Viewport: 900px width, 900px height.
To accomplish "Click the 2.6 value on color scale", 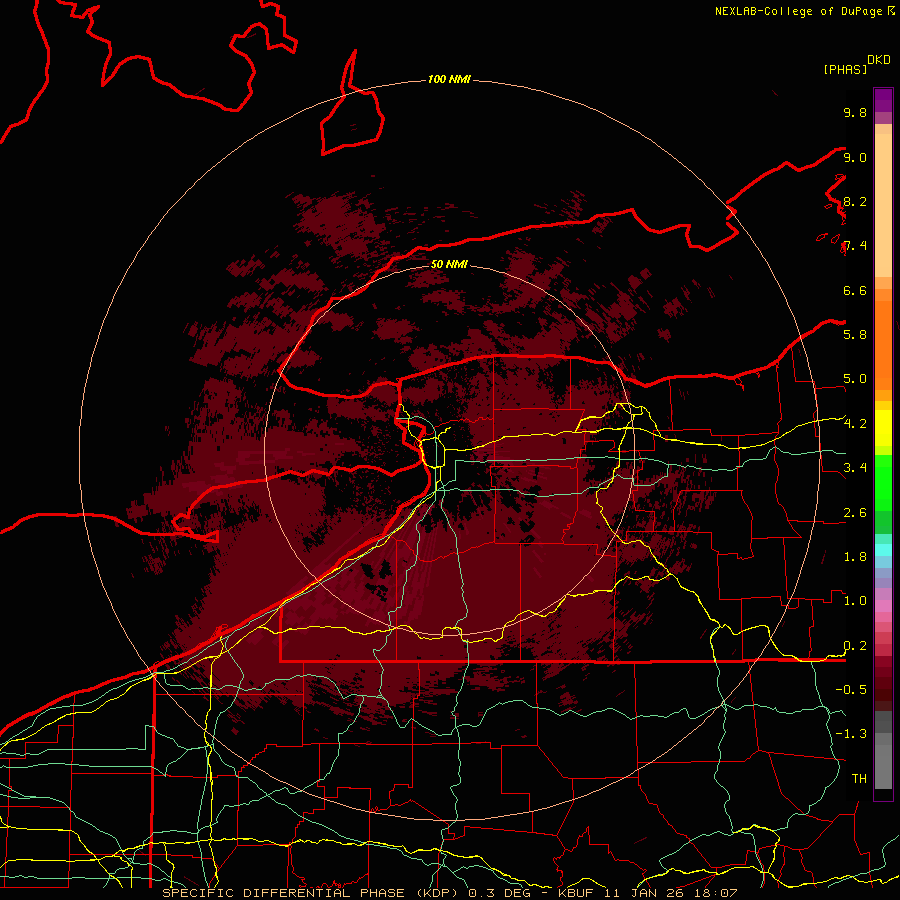I will [x=855, y=513].
